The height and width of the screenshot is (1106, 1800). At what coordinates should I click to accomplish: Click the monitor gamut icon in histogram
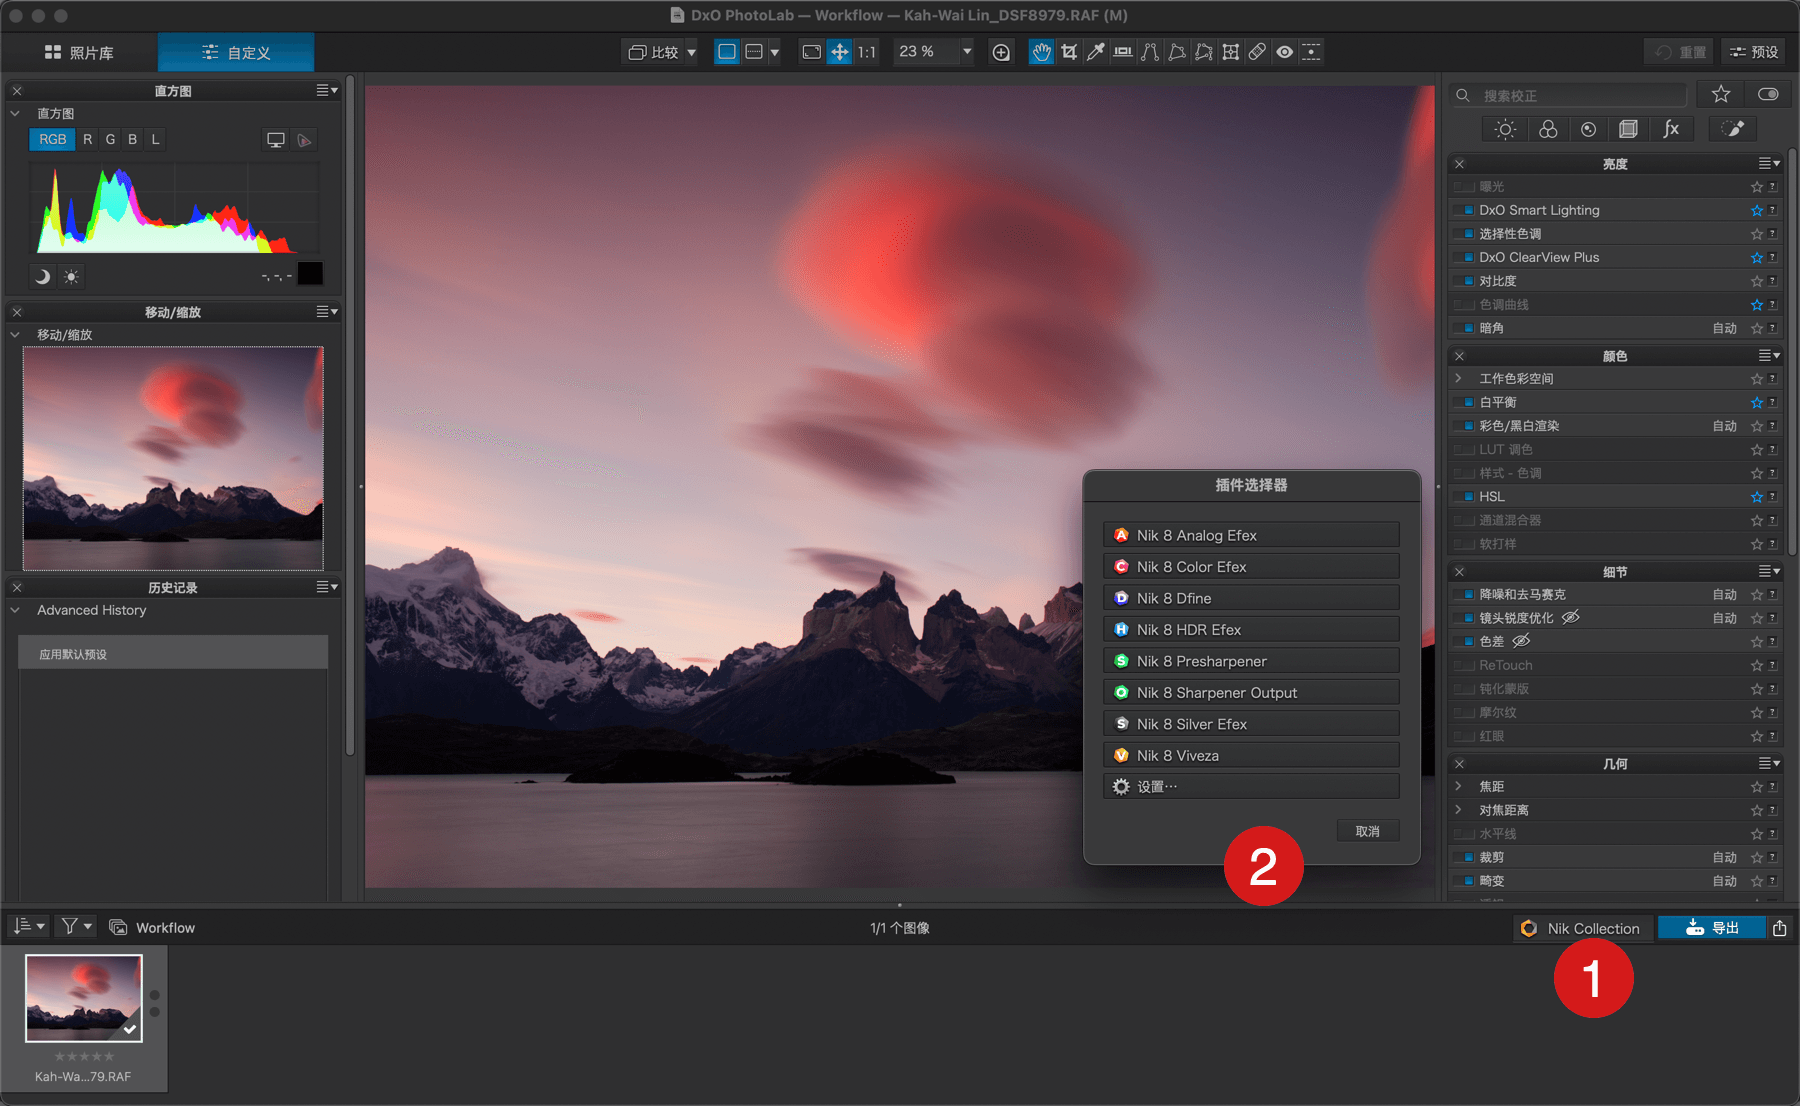pyautogui.click(x=276, y=140)
